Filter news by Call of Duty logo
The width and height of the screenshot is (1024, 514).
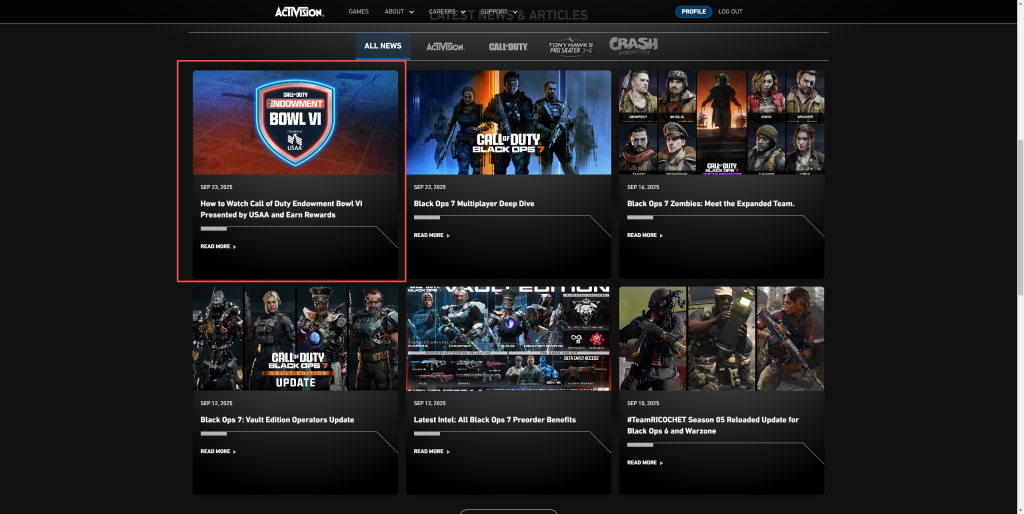coord(508,46)
